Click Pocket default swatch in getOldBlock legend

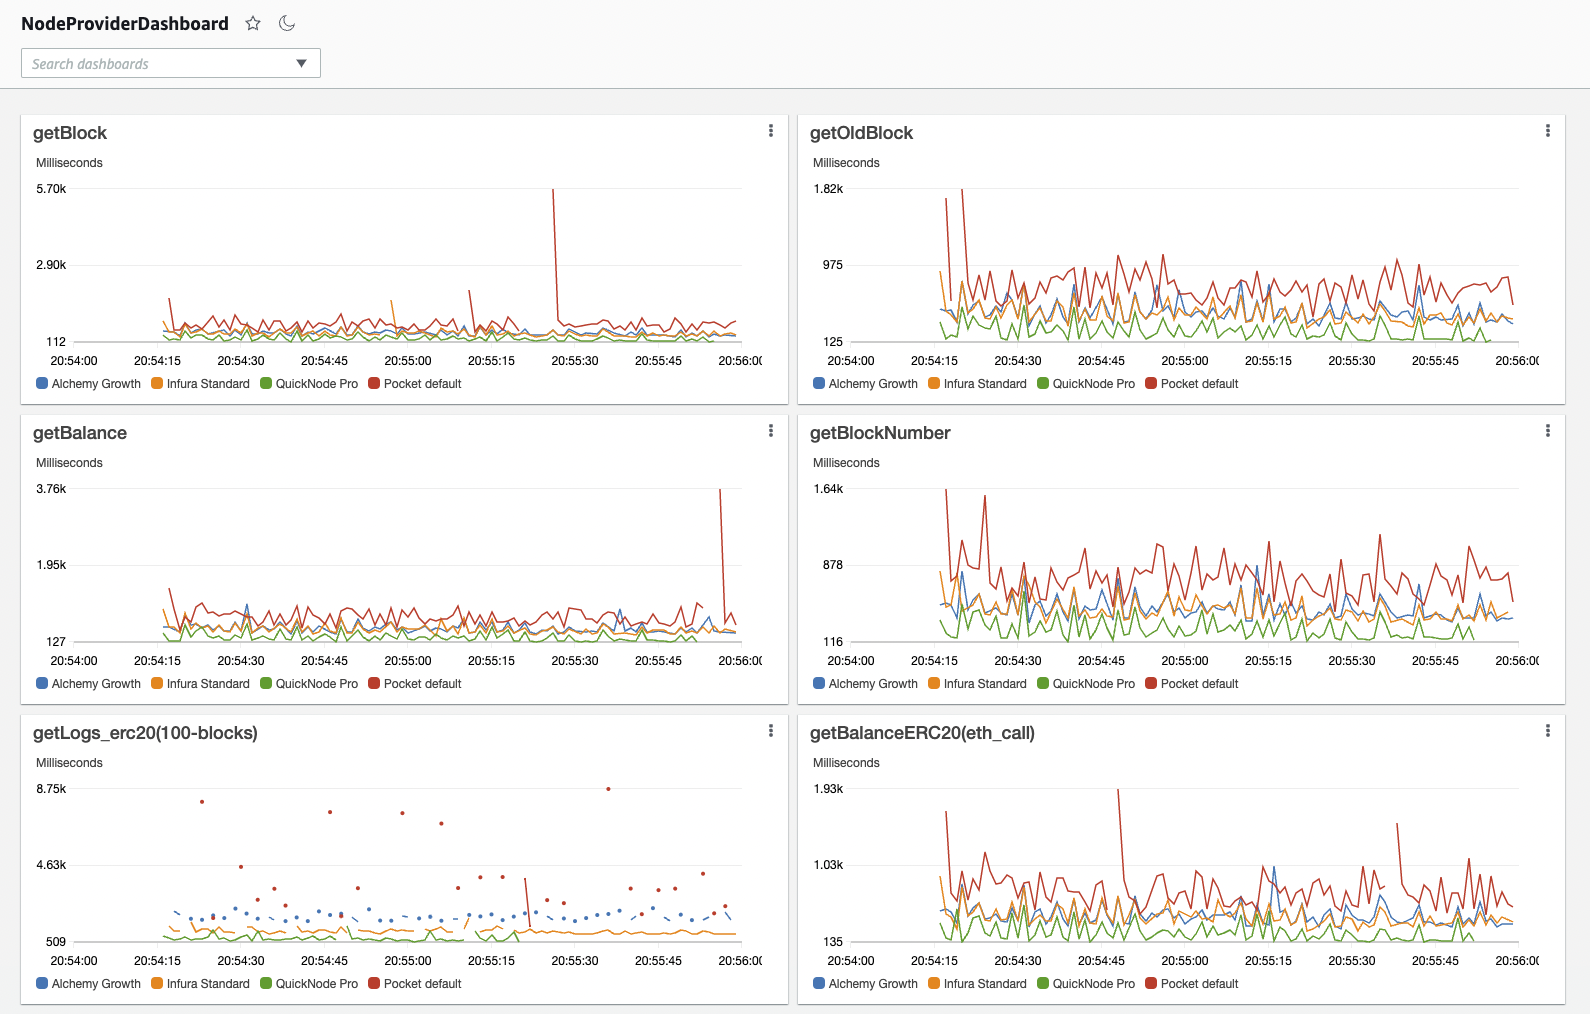tap(1151, 383)
